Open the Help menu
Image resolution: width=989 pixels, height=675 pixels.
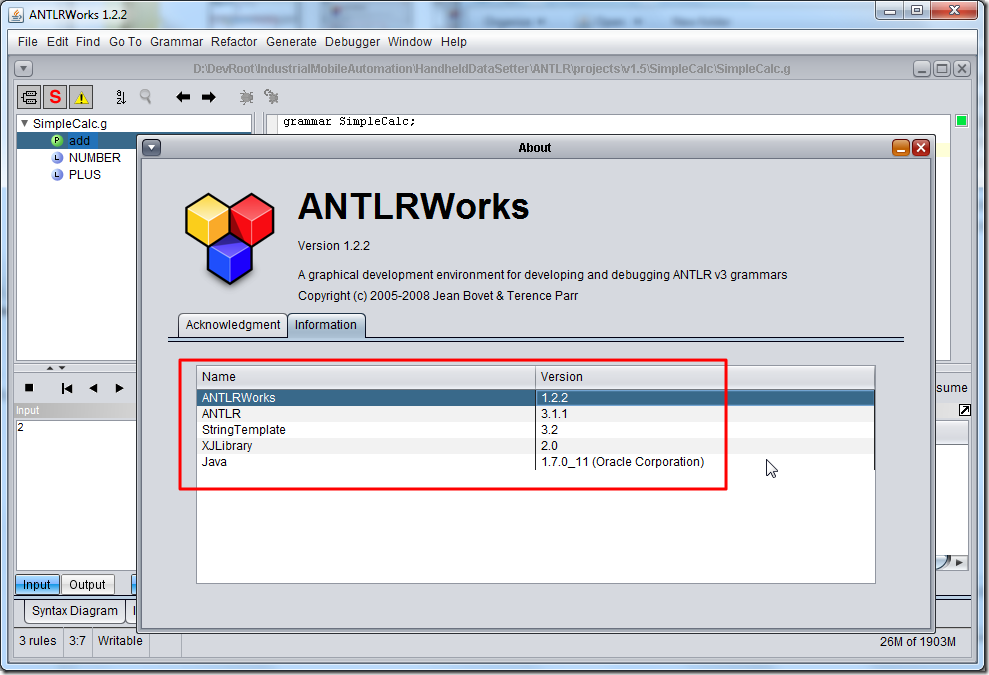click(454, 42)
